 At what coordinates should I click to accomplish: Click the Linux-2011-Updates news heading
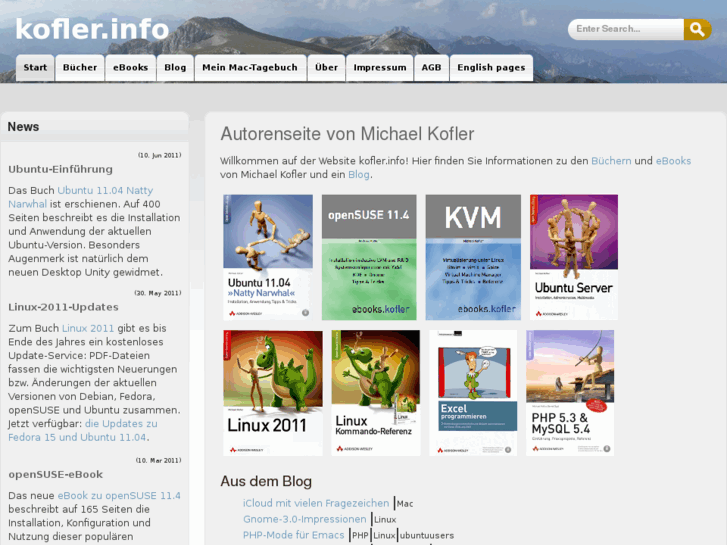pyautogui.click(x=64, y=307)
